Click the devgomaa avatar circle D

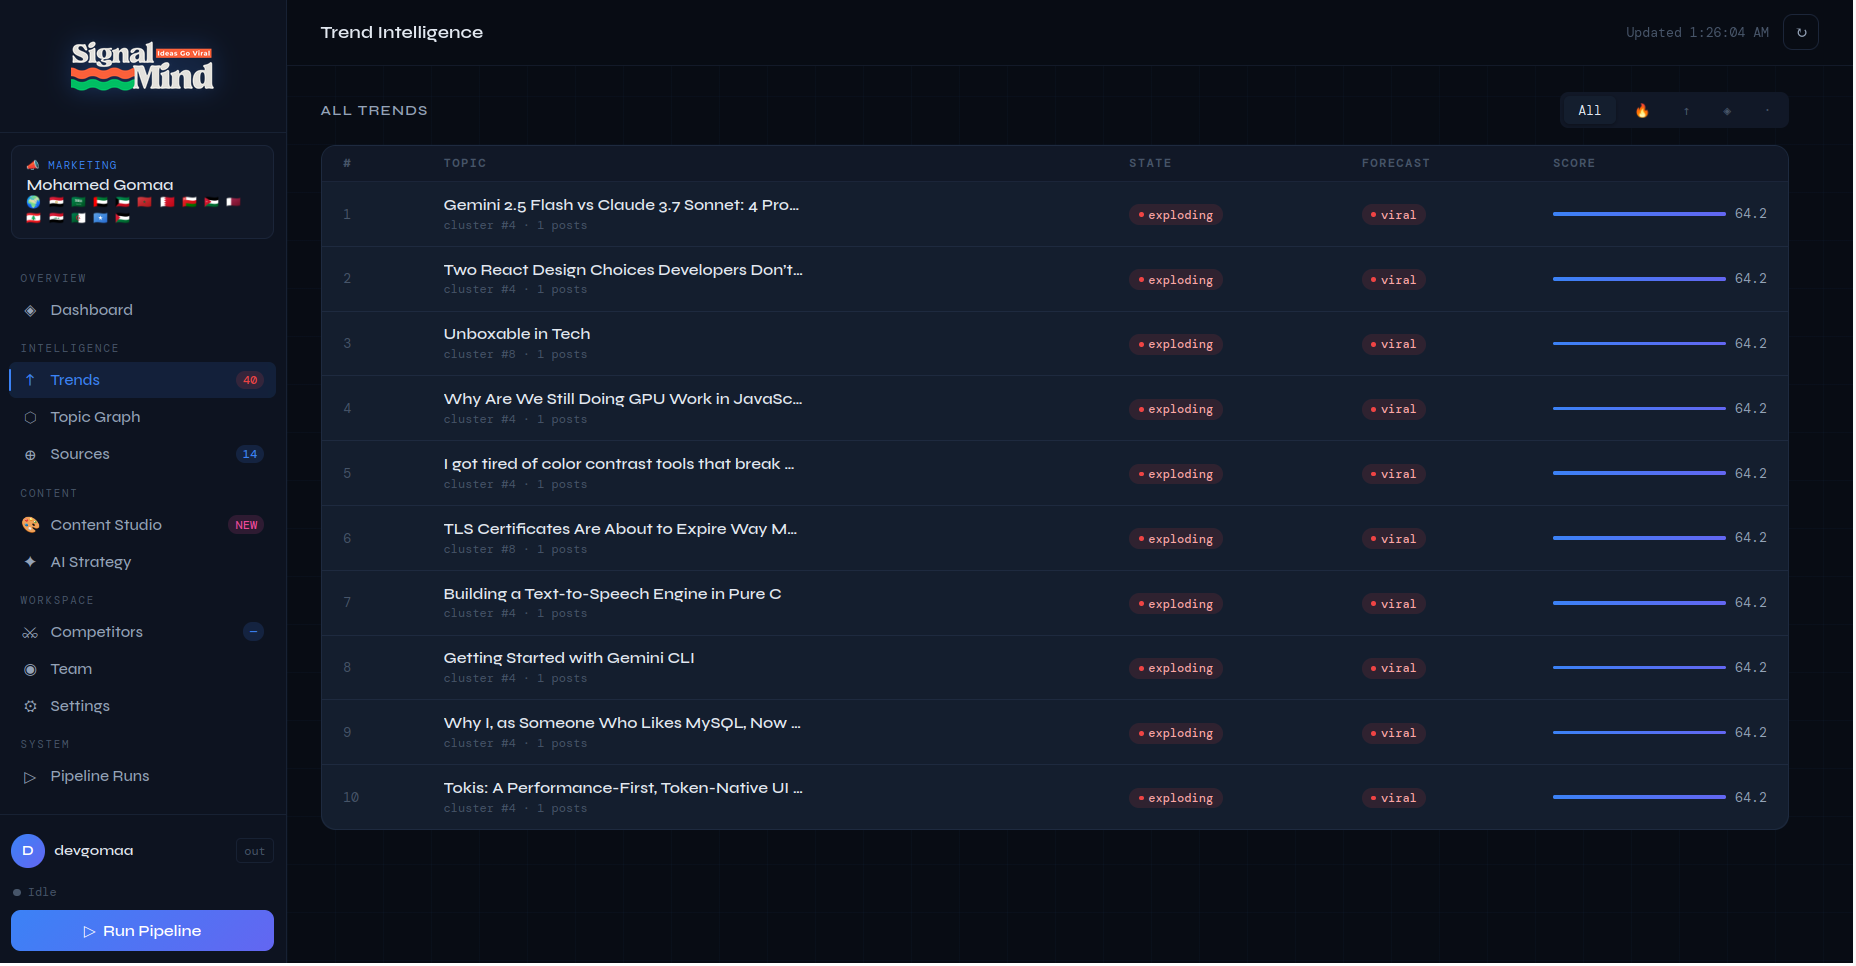(x=28, y=851)
